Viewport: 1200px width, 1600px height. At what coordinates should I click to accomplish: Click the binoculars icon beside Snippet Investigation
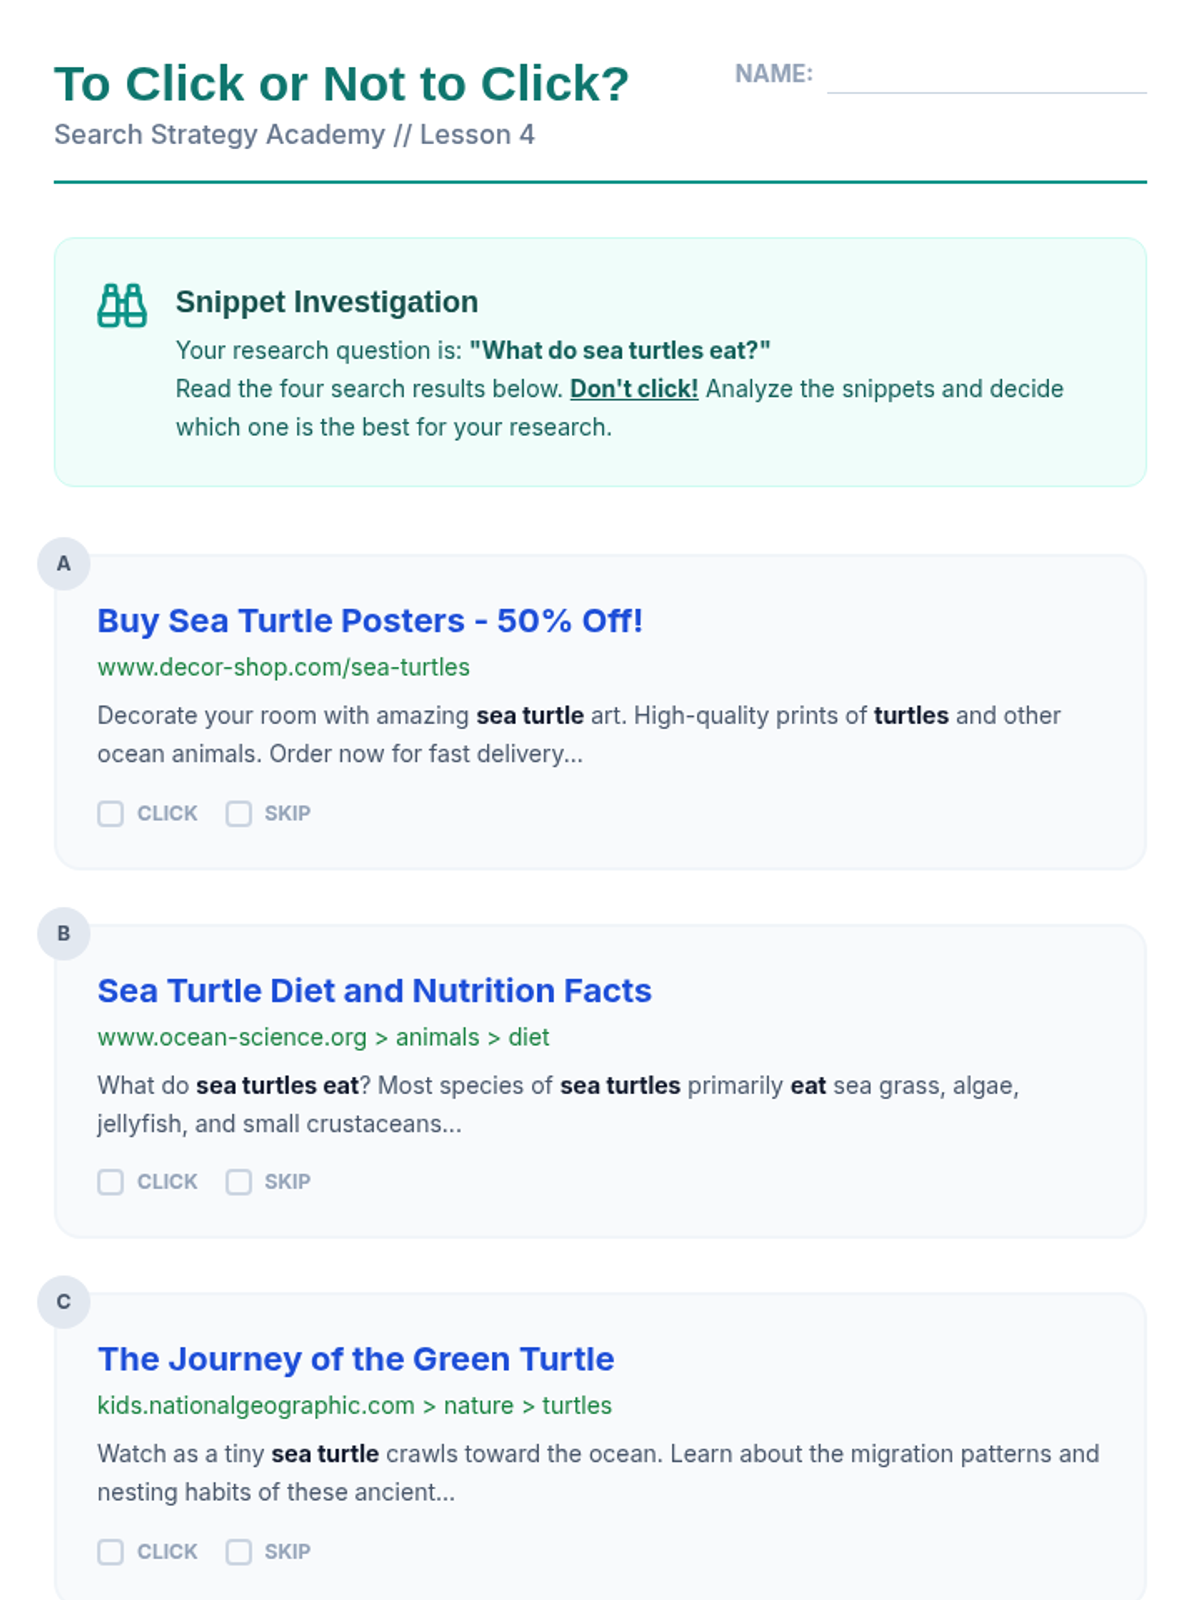(122, 305)
